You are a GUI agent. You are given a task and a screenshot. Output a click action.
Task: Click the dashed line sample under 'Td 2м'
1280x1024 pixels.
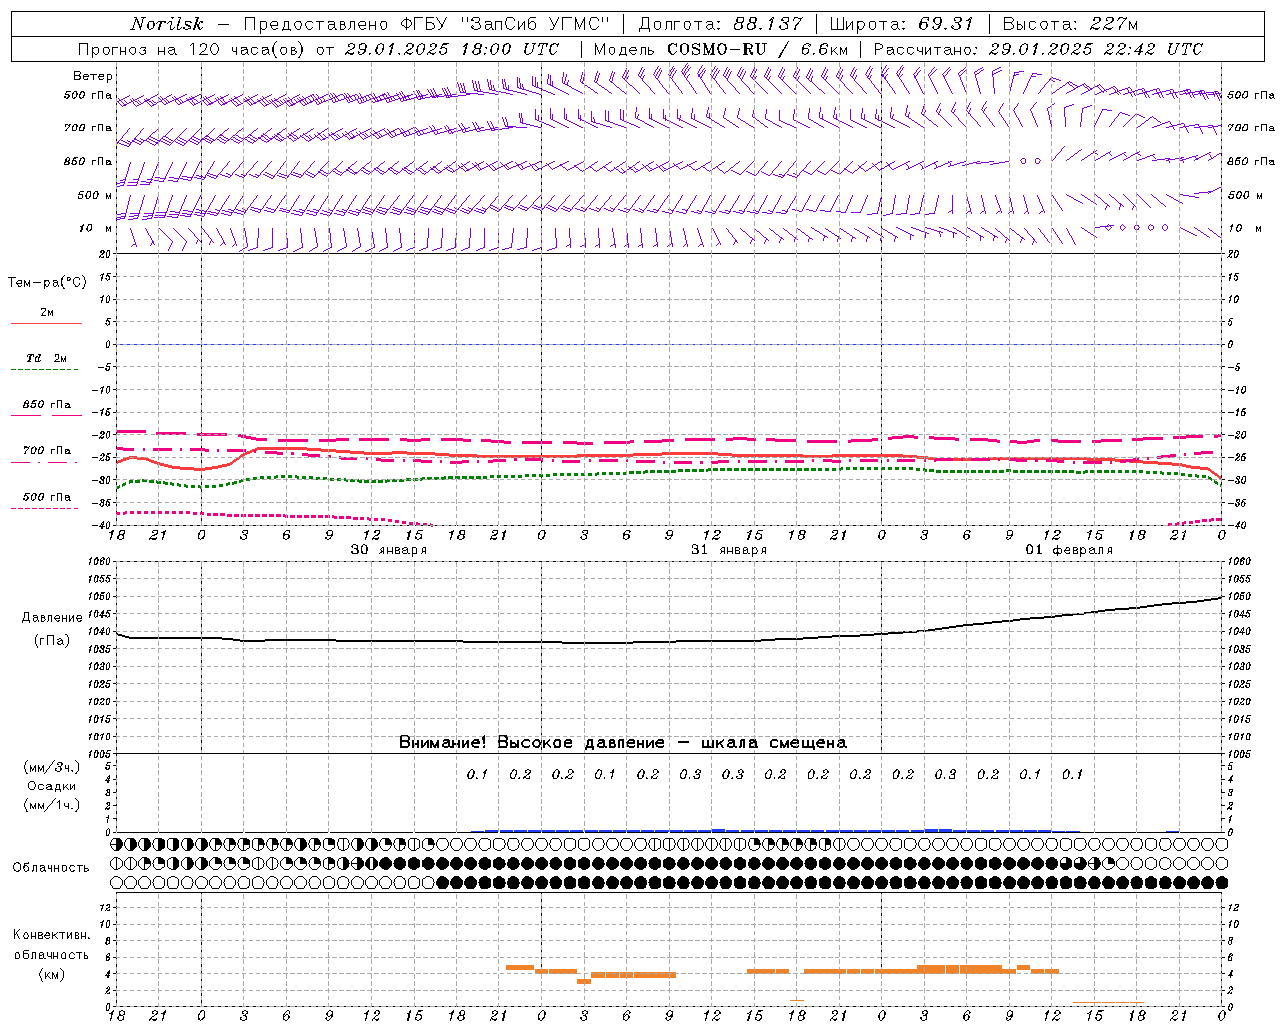[x=46, y=369]
